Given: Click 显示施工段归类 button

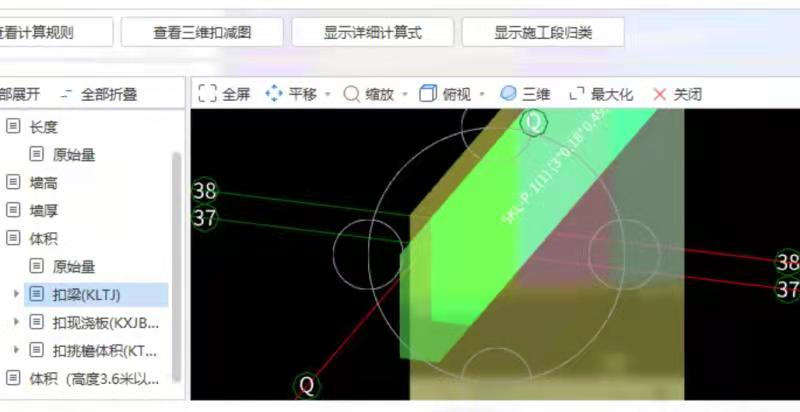Looking at the screenshot, I should point(543,32).
